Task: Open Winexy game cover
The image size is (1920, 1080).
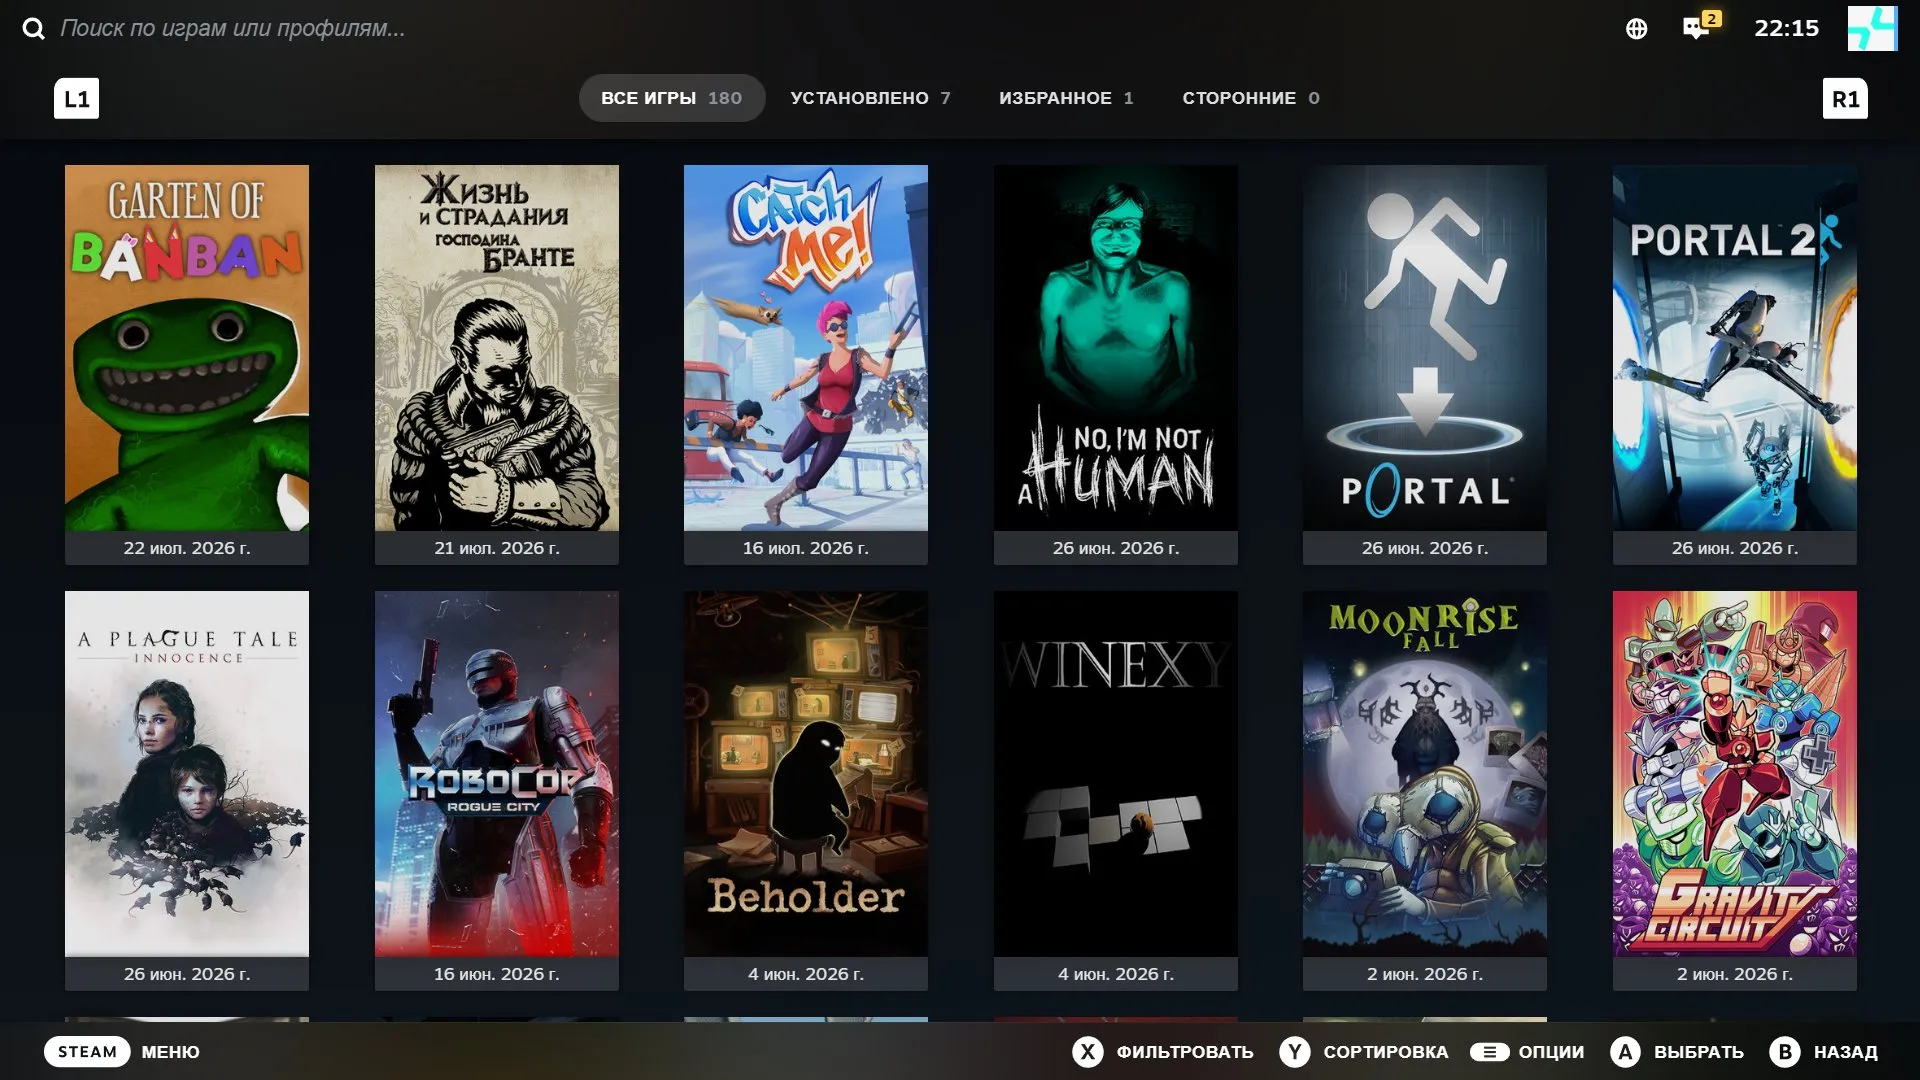Action: pyautogui.click(x=1116, y=774)
